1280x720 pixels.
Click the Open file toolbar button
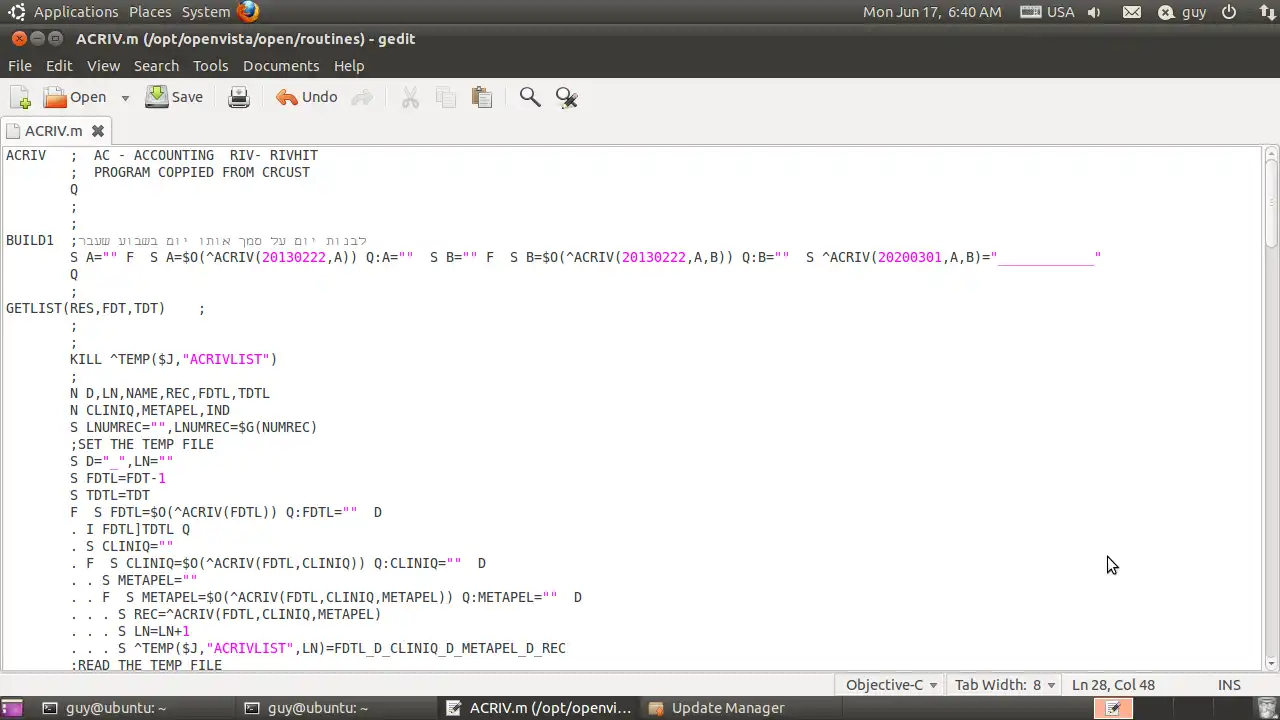pyautogui.click(x=75, y=97)
